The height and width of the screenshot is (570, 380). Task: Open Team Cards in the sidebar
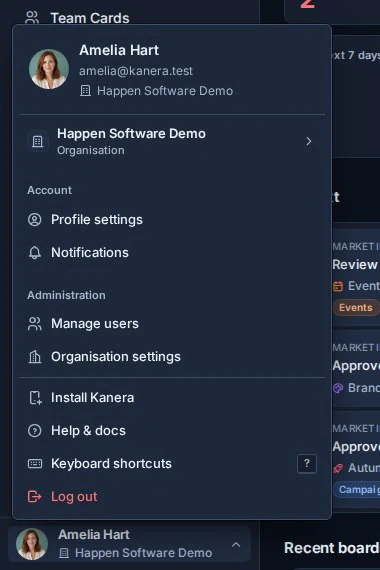[x=89, y=18]
